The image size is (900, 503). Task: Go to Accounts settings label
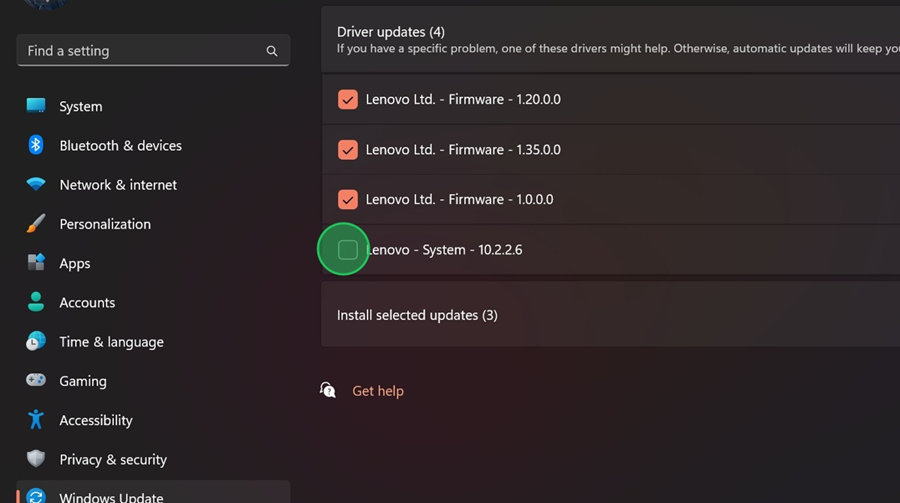87,302
